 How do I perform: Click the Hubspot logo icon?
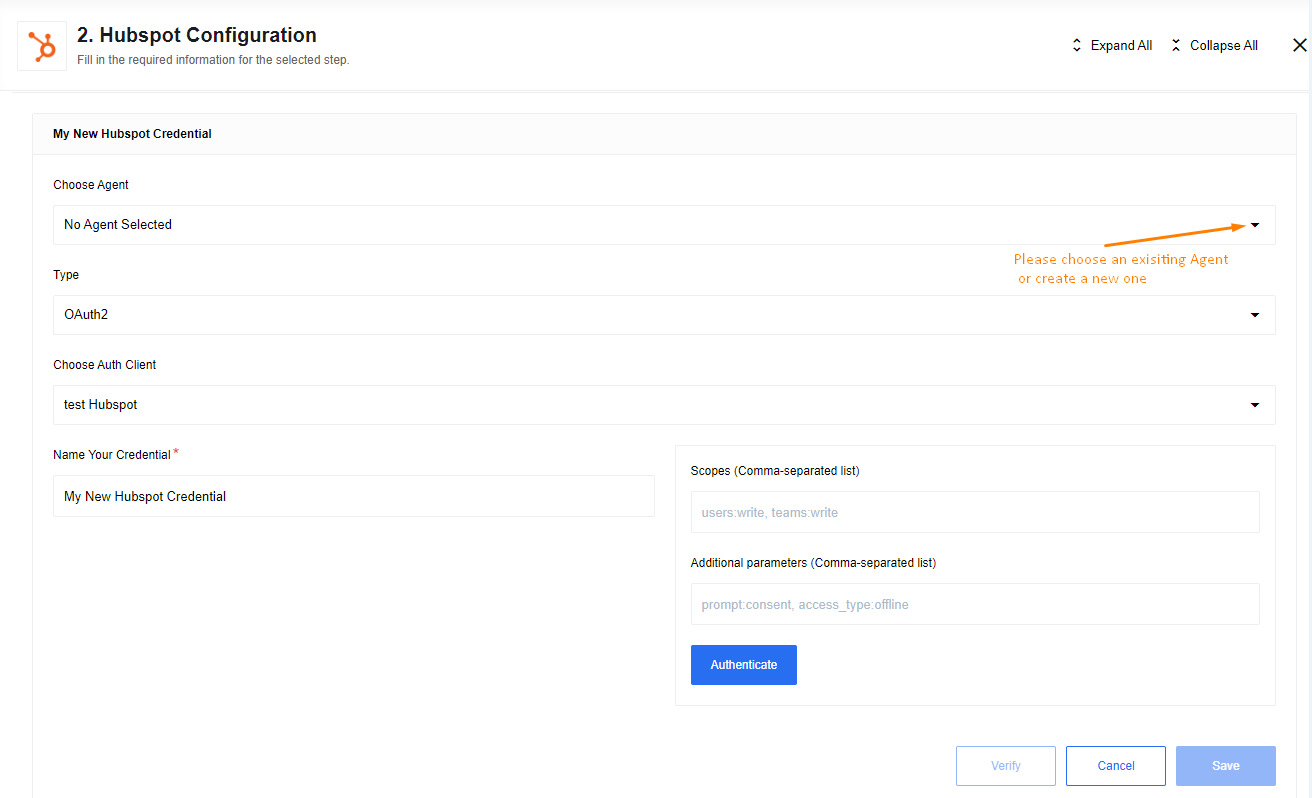pyautogui.click(x=42, y=46)
